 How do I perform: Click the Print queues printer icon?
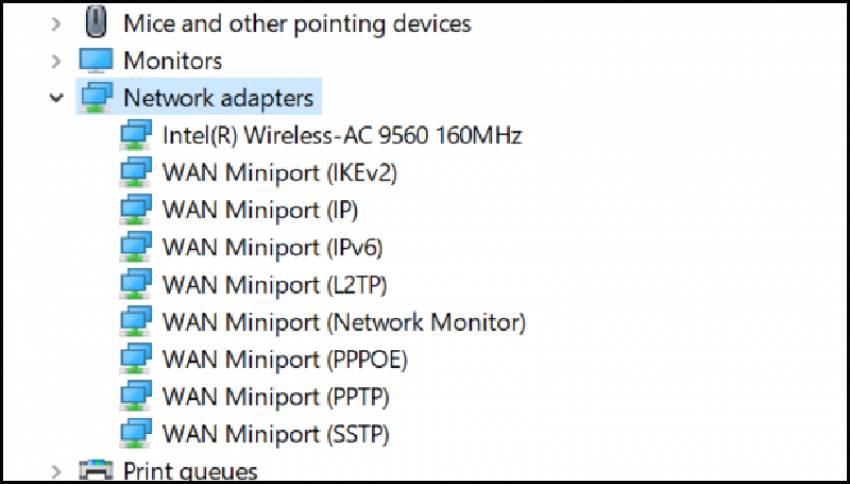pos(96,470)
